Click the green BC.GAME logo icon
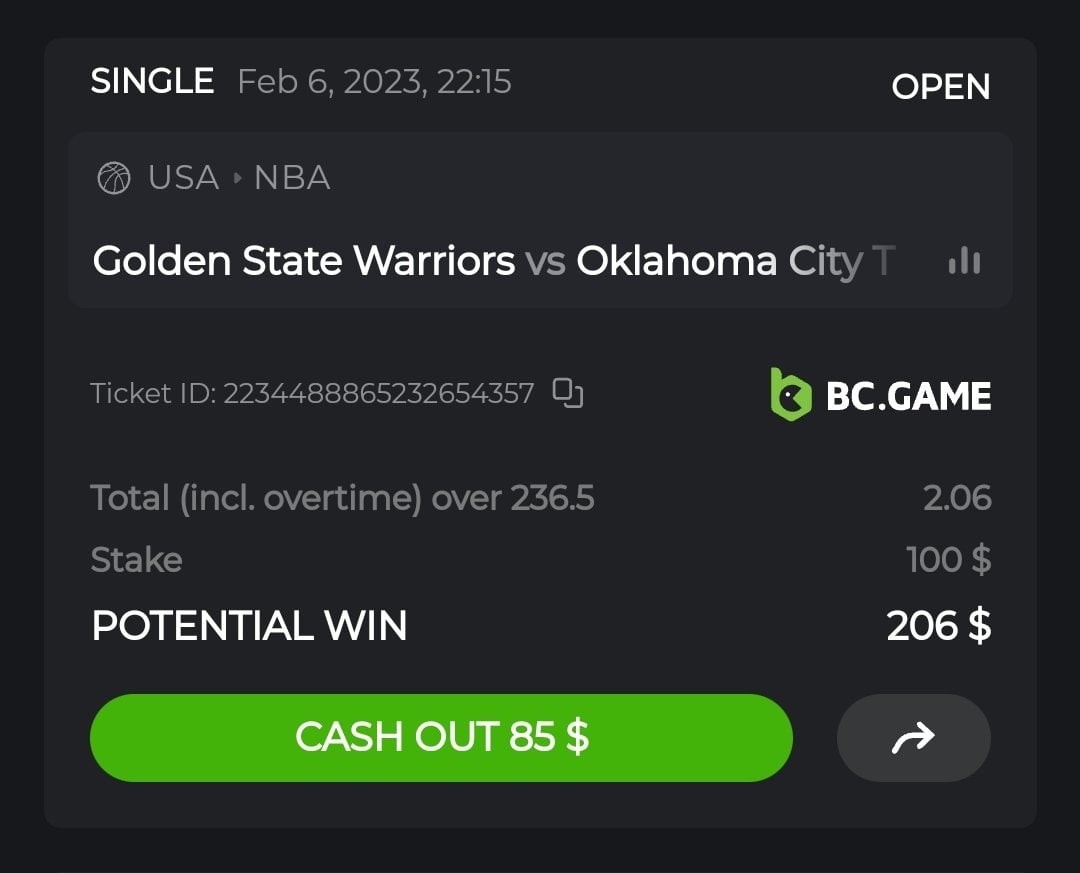This screenshot has width=1080, height=873. (790, 395)
